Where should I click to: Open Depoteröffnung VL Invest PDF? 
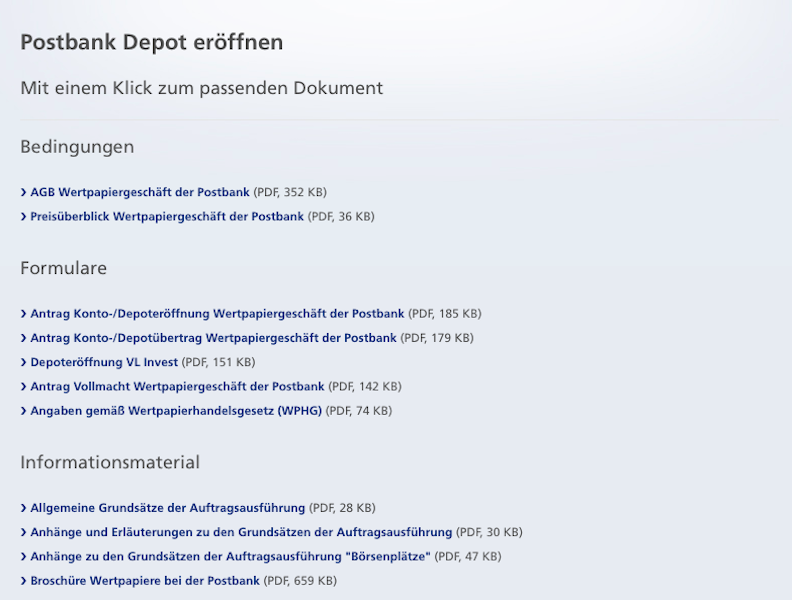coord(104,362)
